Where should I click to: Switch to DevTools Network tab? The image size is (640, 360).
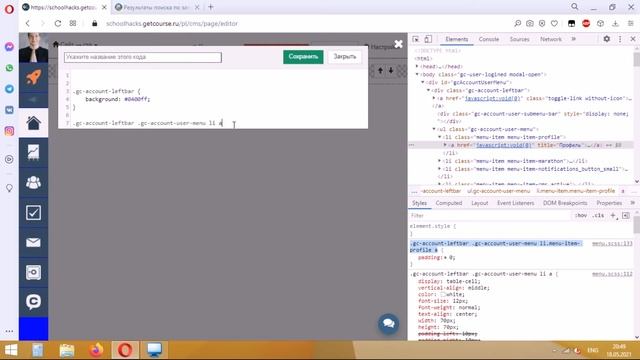(x=551, y=39)
